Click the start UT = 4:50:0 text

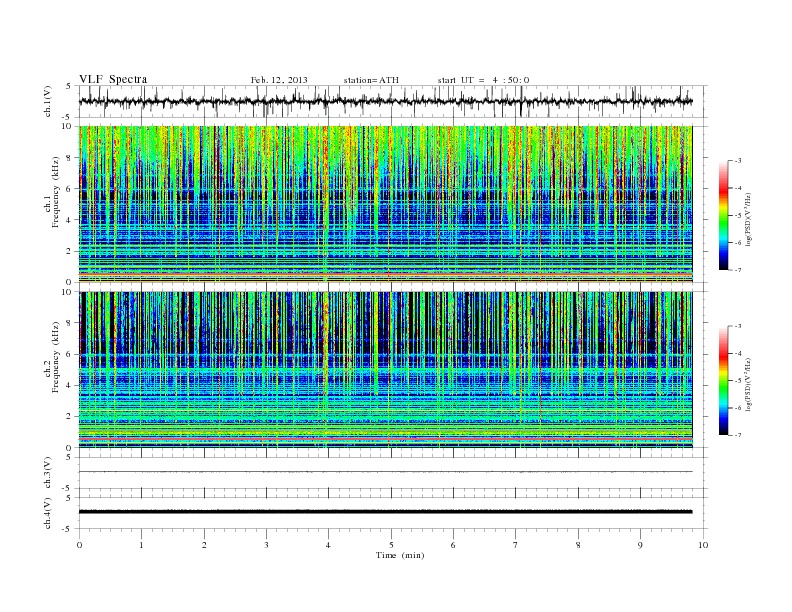tap(483, 80)
